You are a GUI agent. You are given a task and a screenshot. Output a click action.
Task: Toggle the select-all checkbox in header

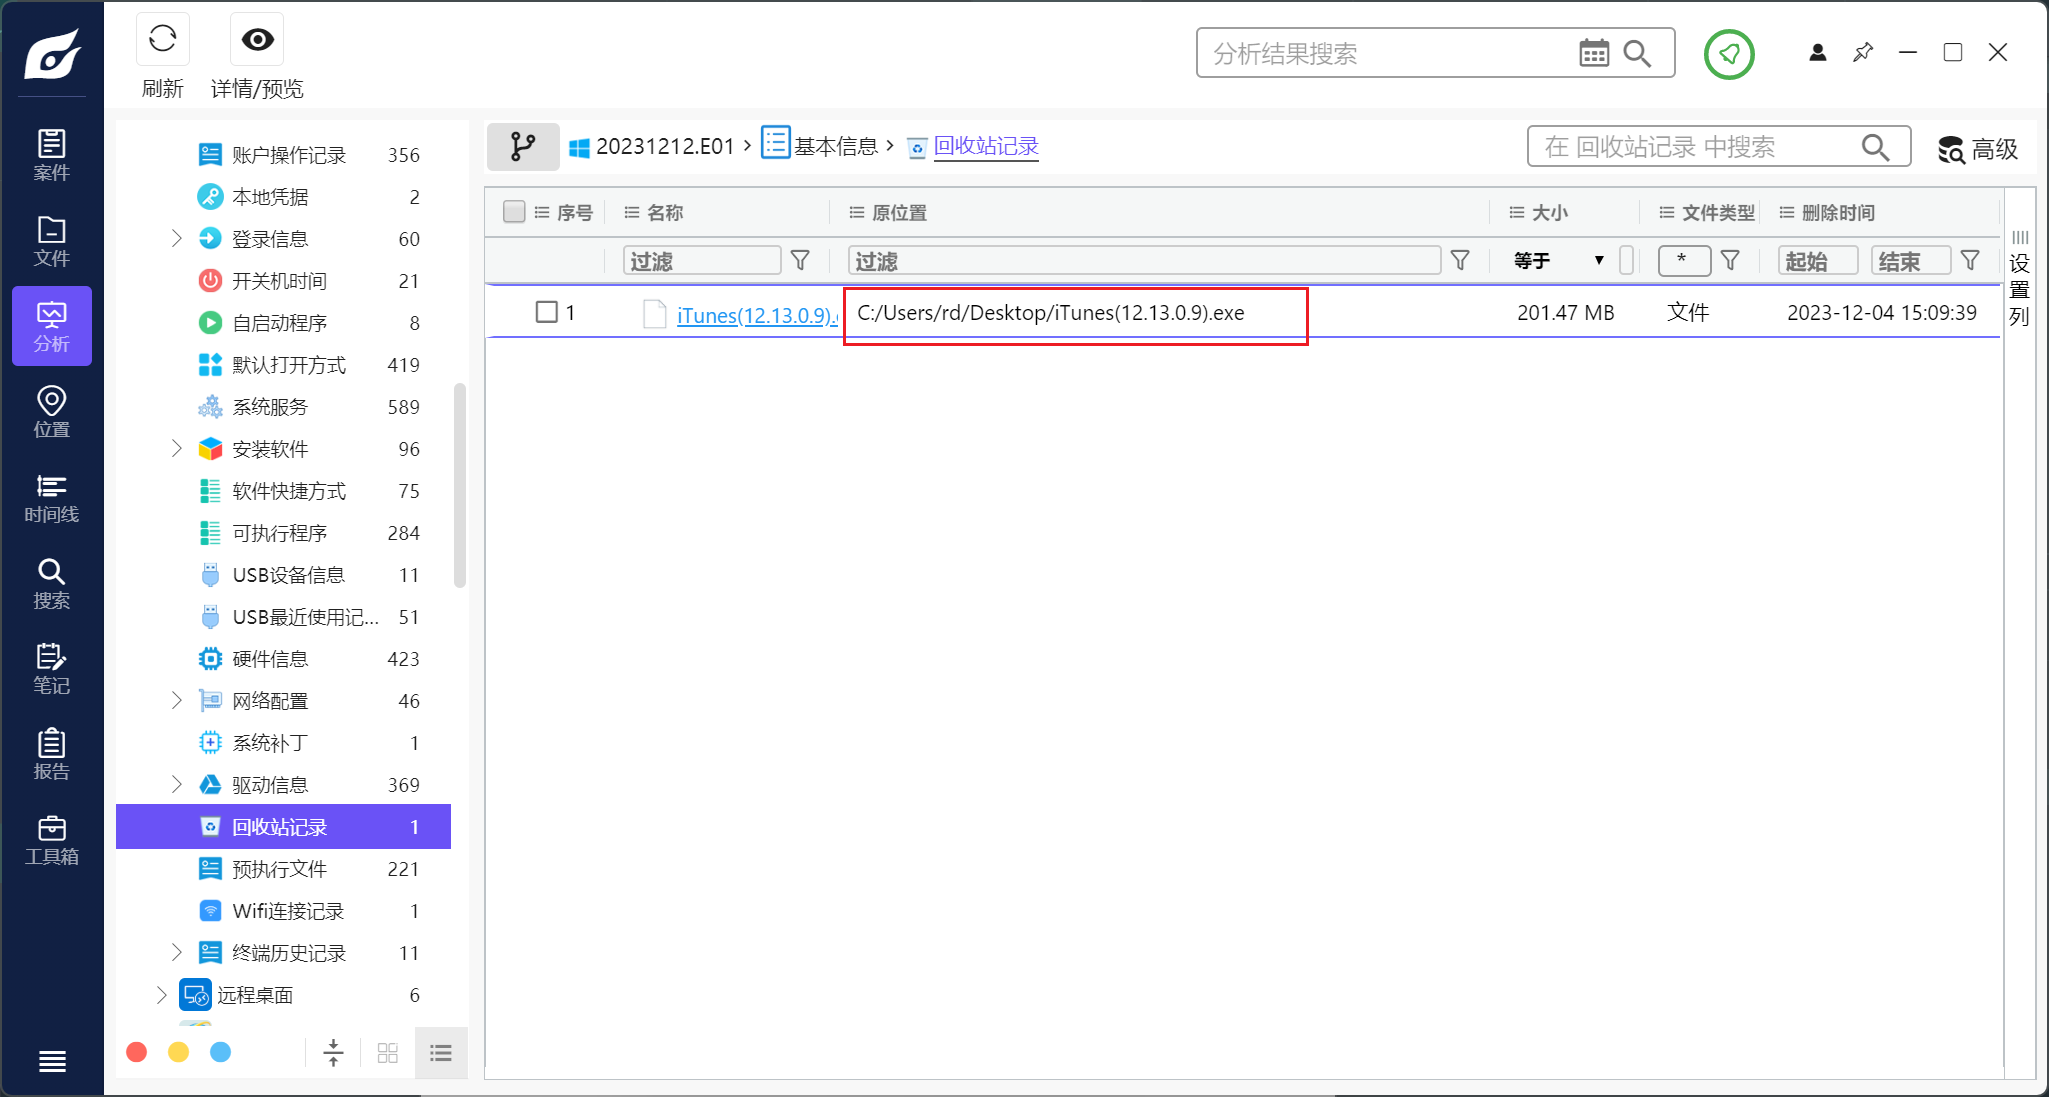514,212
